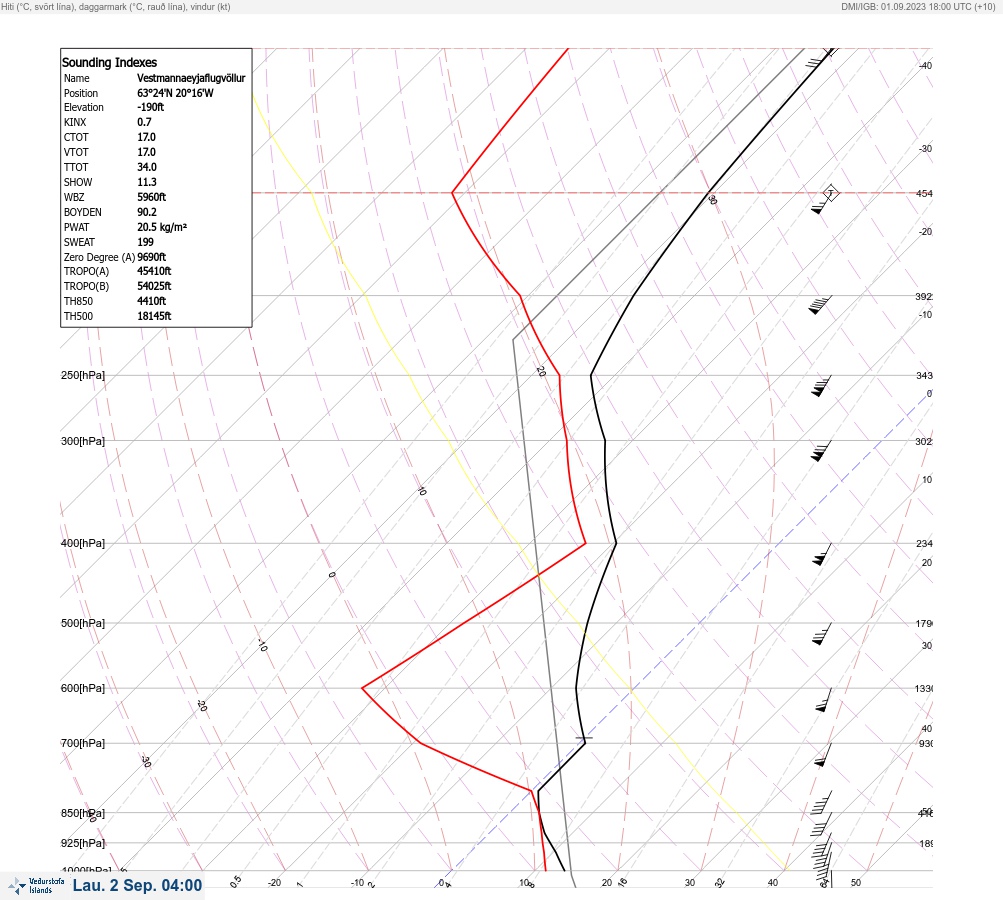Click the TH500 value 18145ft
Image resolution: width=1003 pixels, height=900 pixels.
[x=154, y=316]
